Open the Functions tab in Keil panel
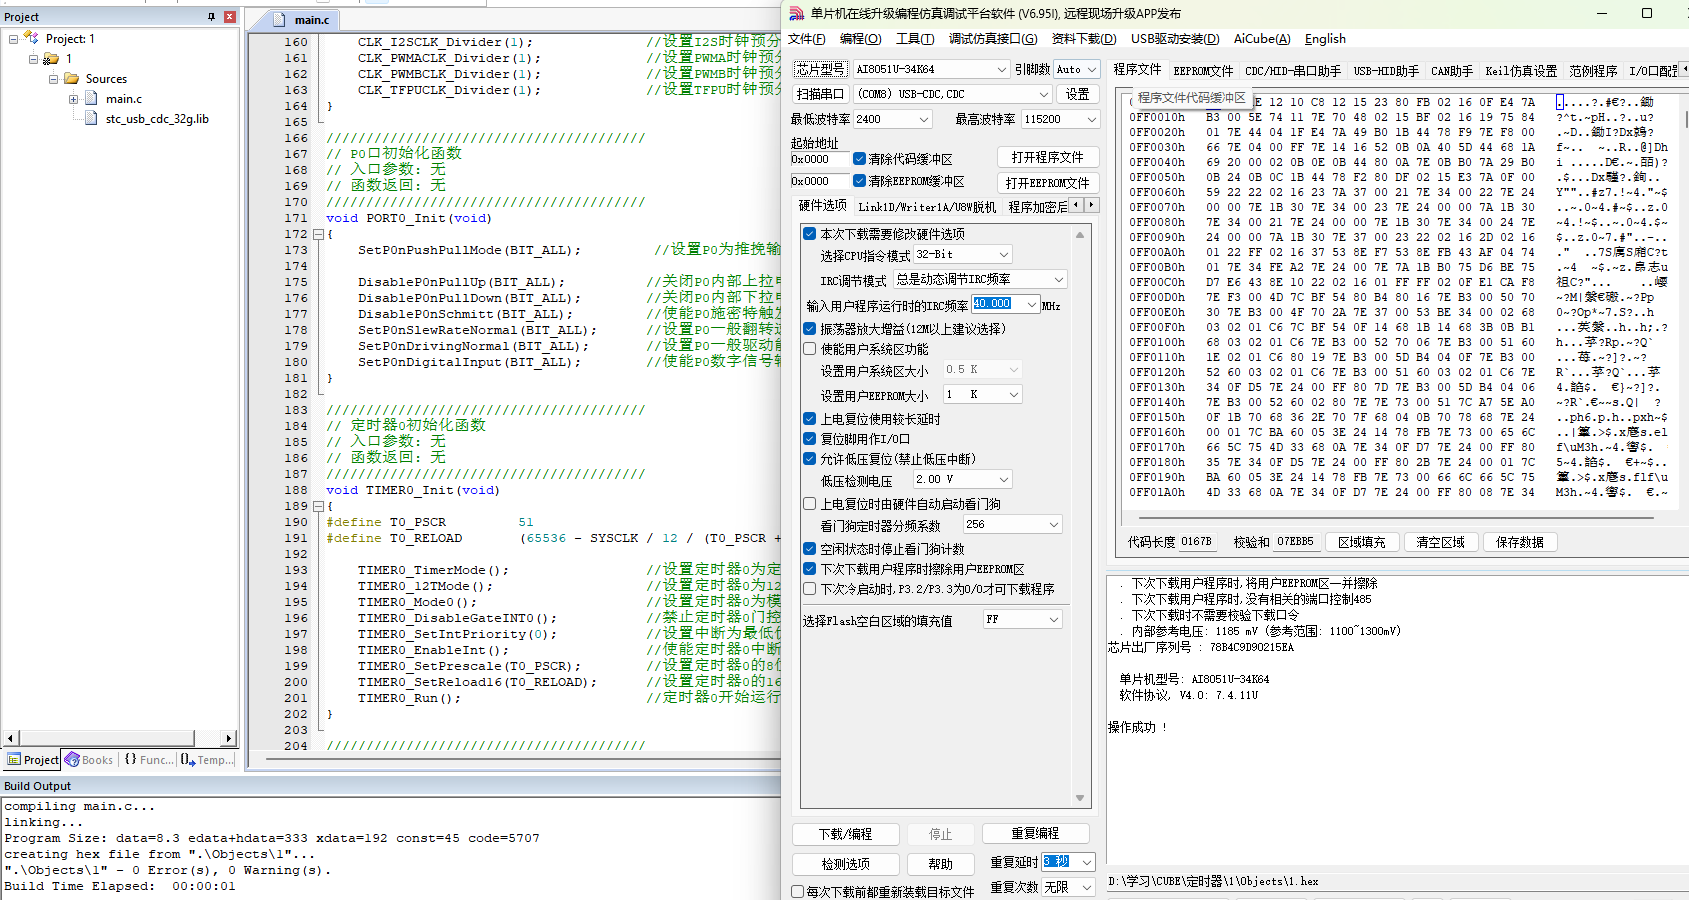Image resolution: width=1689 pixels, height=900 pixels. [x=148, y=760]
